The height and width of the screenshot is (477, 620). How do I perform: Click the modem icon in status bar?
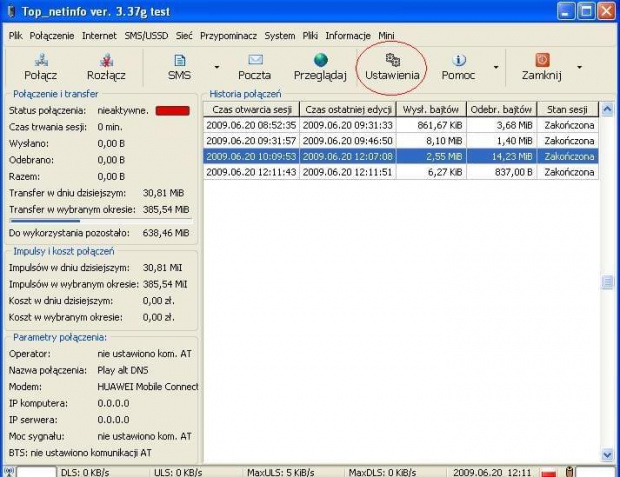pos(570,472)
